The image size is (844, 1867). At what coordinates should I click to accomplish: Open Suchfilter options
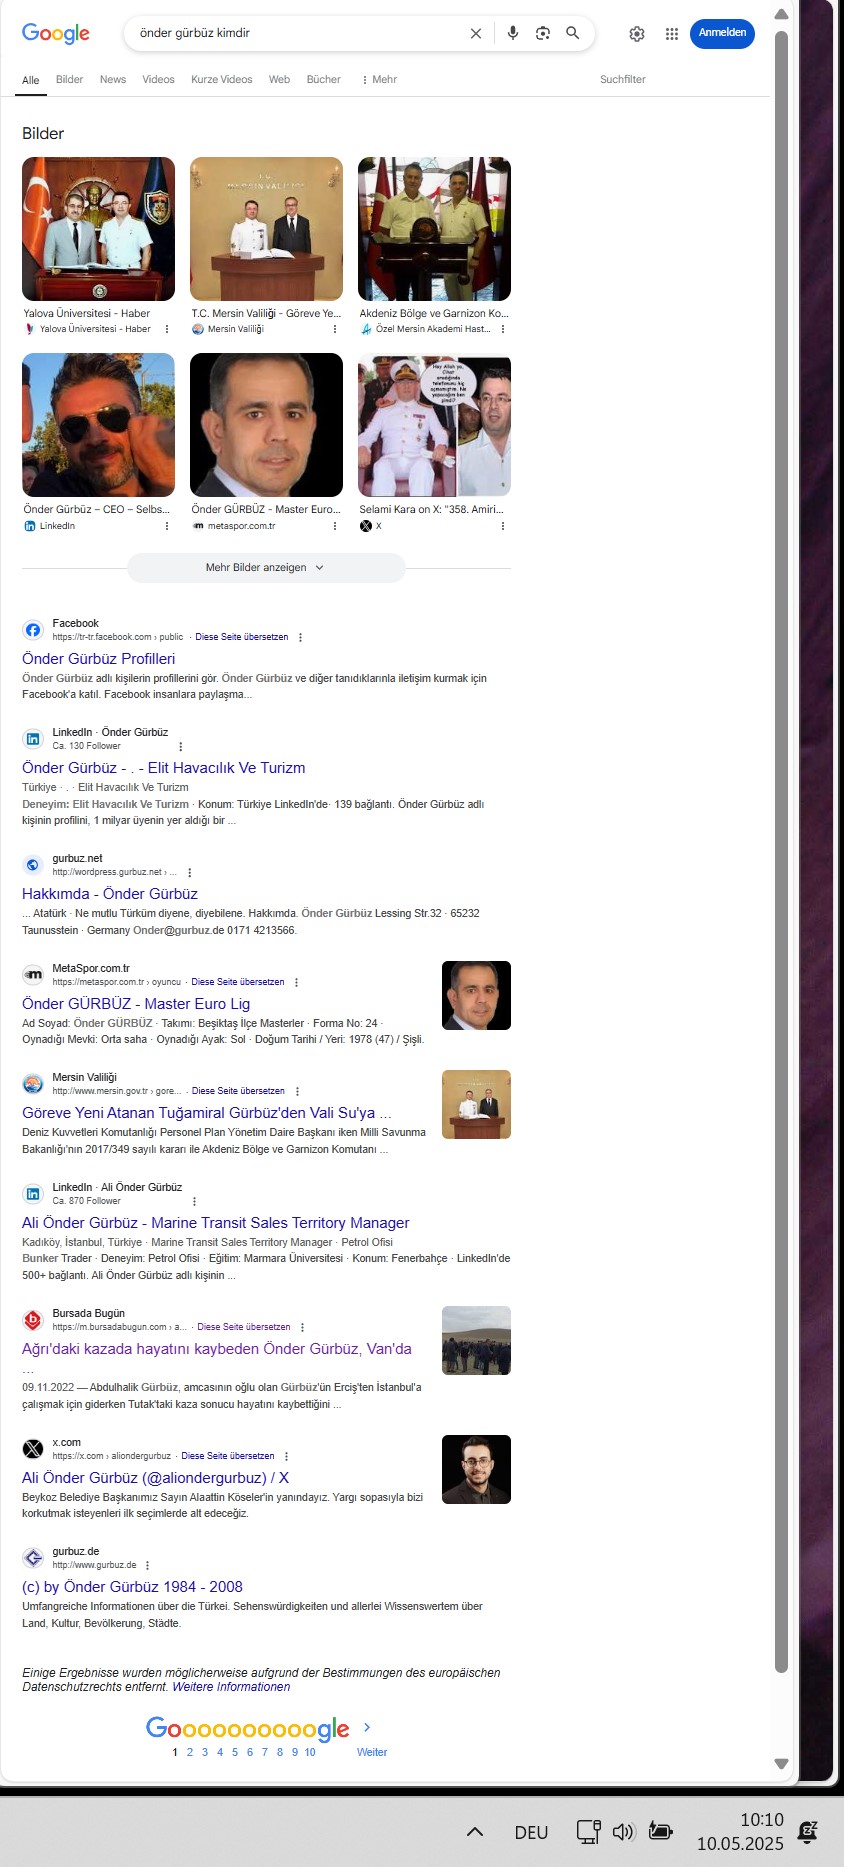[623, 79]
